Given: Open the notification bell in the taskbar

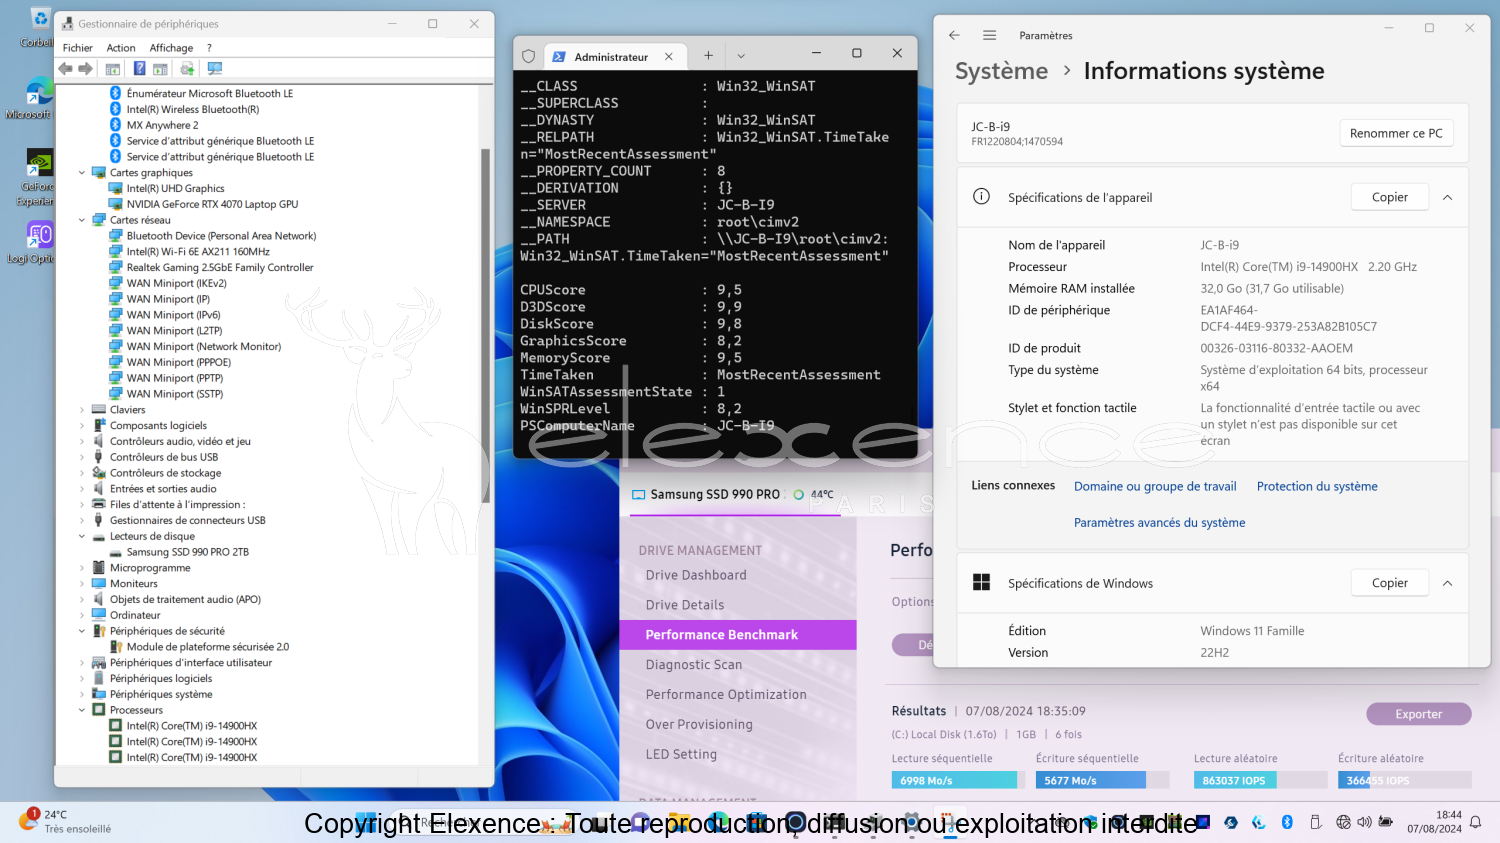Looking at the screenshot, I should [x=1476, y=822].
